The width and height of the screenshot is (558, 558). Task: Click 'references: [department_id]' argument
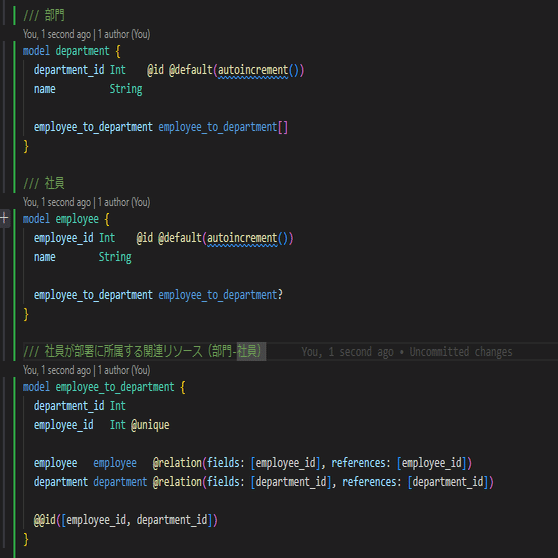[415, 482]
